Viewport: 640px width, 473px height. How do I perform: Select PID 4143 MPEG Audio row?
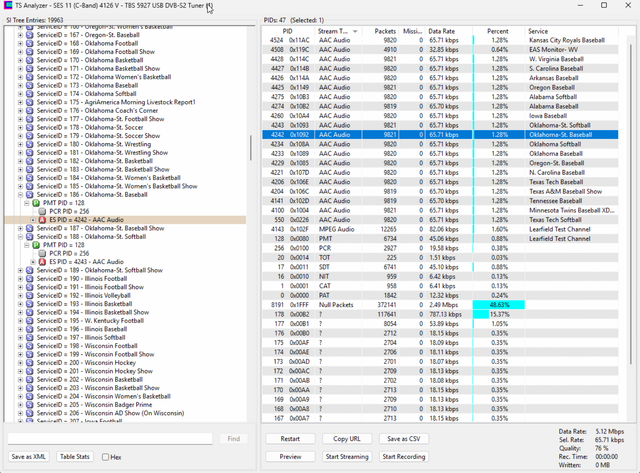click(440, 229)
